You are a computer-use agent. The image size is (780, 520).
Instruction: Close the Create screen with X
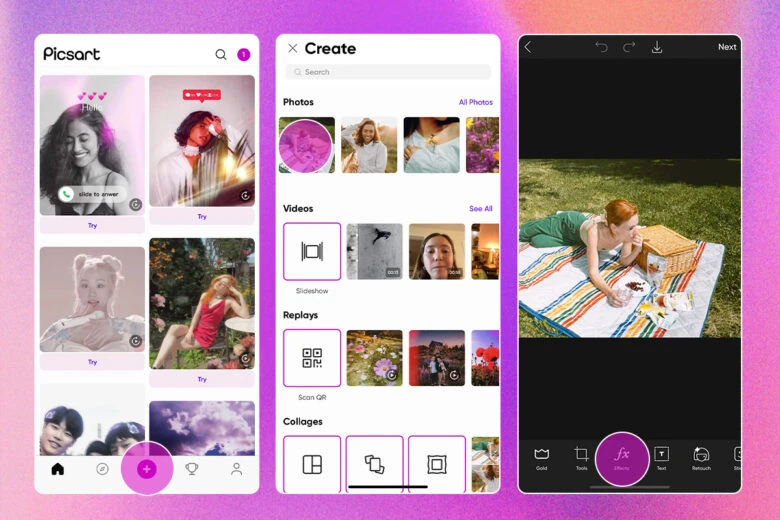pyautogui.click(x=292, y=48)
